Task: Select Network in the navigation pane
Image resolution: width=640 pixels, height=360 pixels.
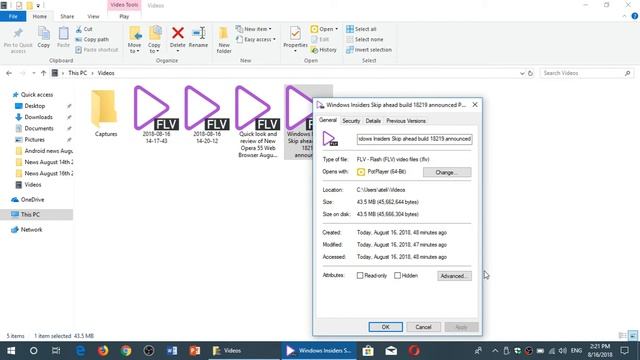Action: [x=31, y=229]
